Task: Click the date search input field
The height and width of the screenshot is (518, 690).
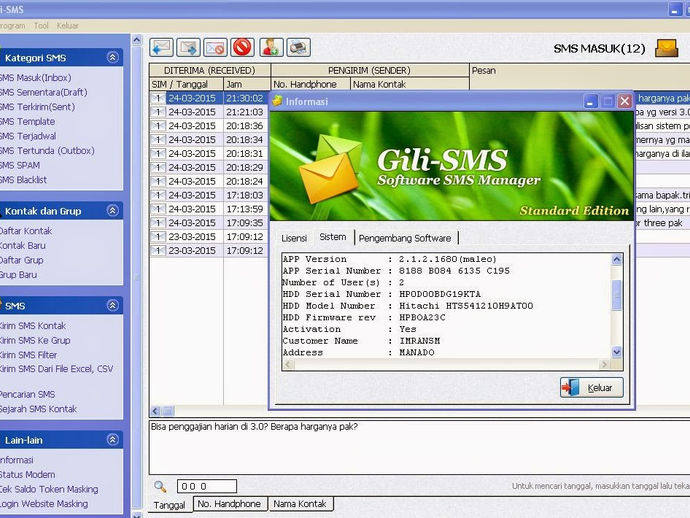Action: (207, 486)
